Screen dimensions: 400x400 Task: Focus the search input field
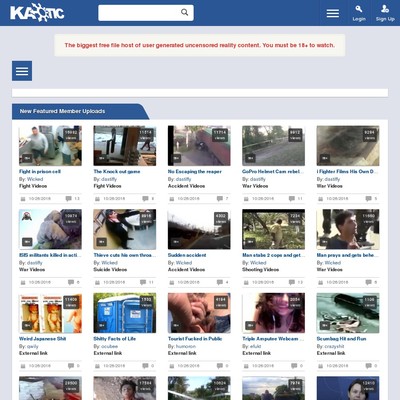coord(140,13)
